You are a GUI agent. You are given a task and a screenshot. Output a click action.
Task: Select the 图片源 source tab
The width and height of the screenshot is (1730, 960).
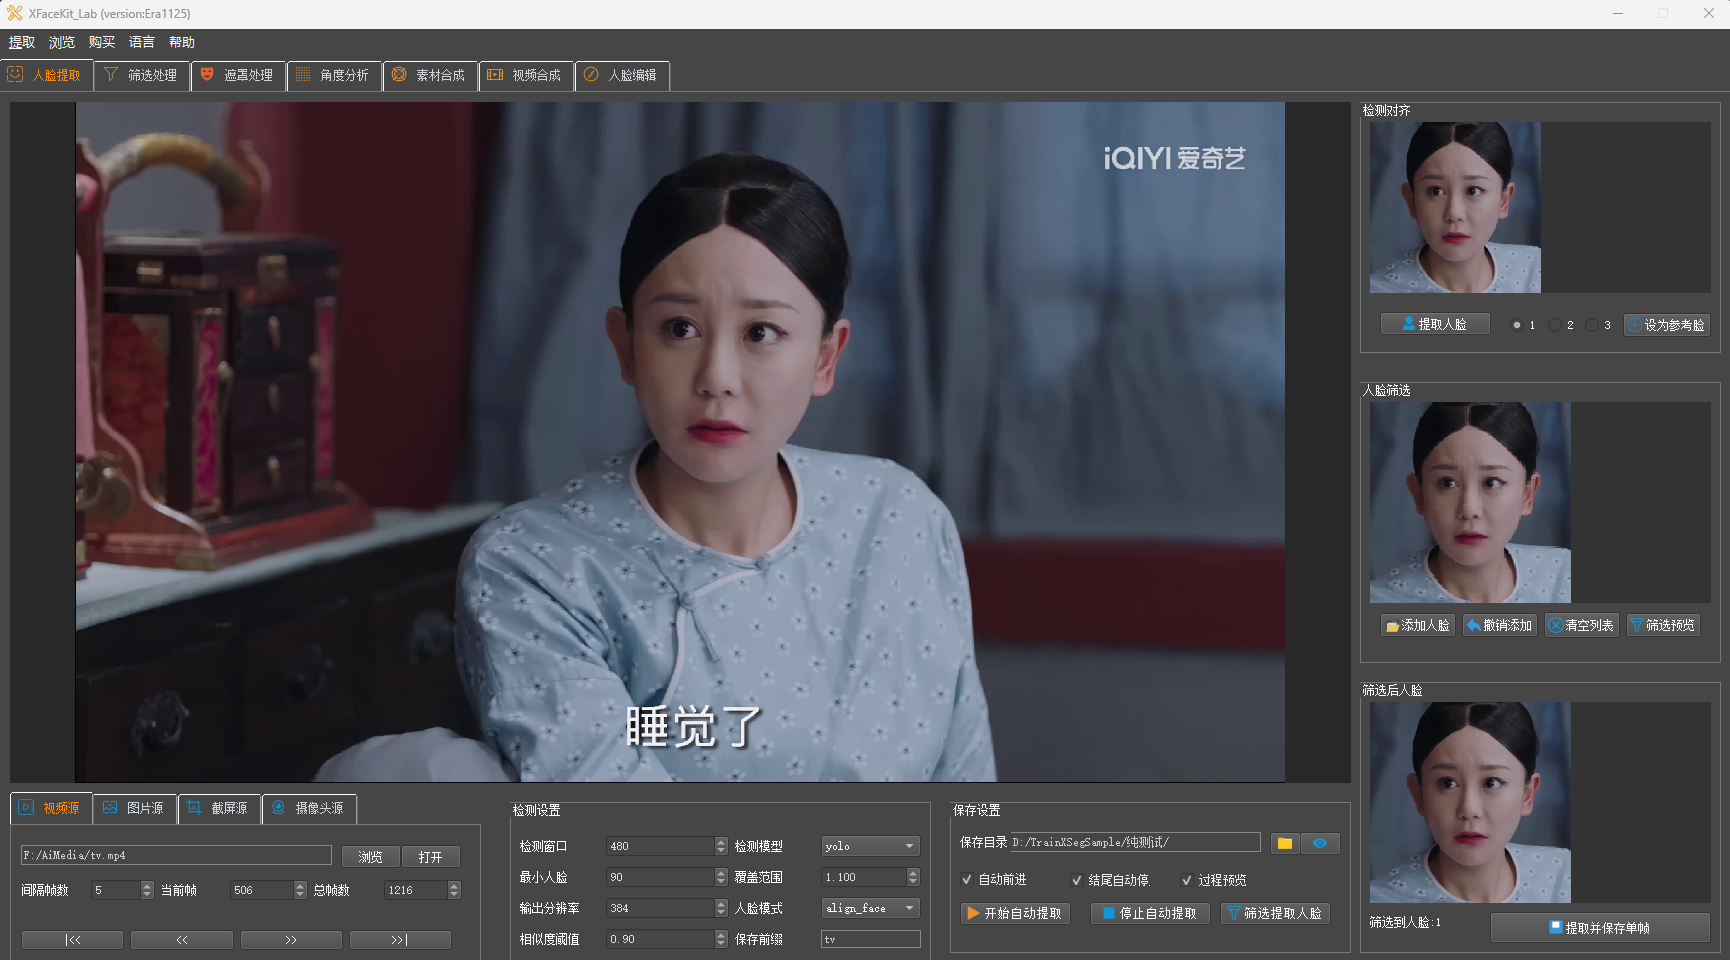coord(135,808)
